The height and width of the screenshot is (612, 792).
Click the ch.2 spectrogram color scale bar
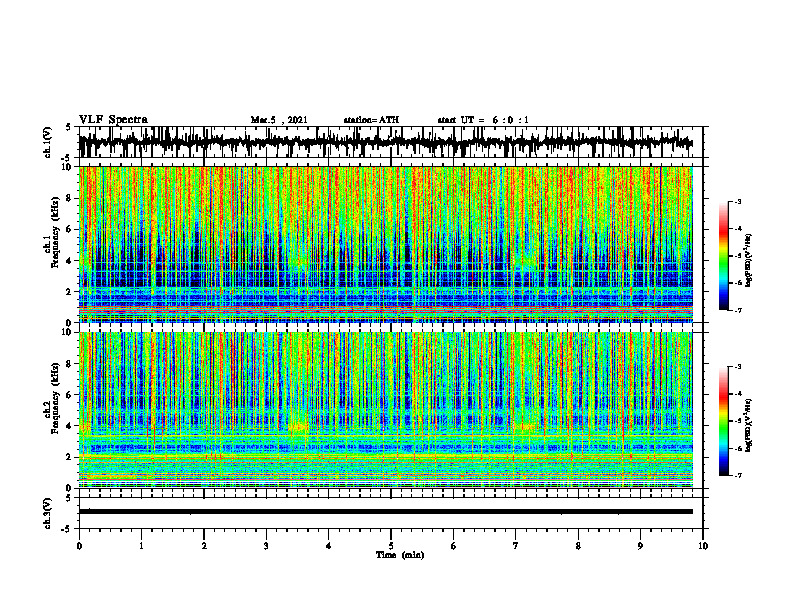(724, 421)
